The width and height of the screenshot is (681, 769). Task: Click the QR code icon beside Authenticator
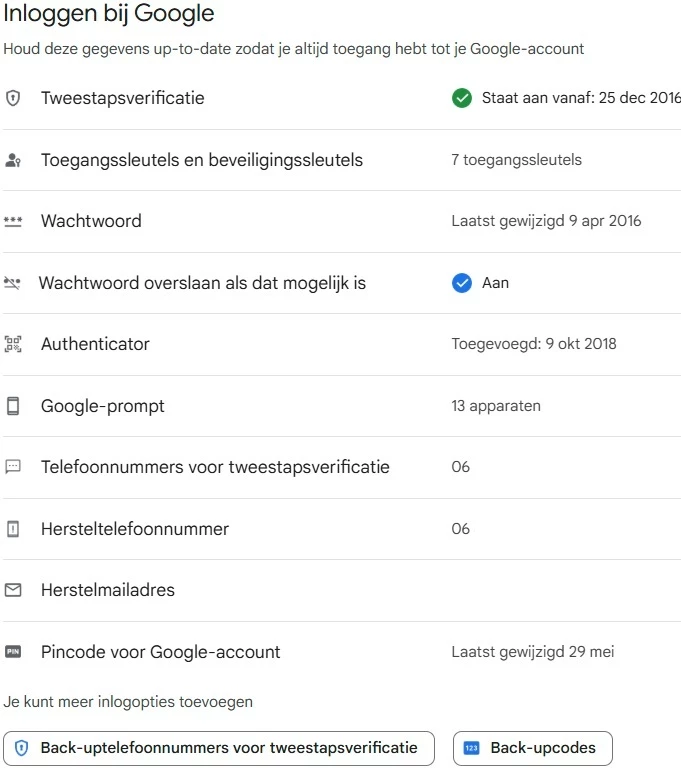tap(13, 344)
